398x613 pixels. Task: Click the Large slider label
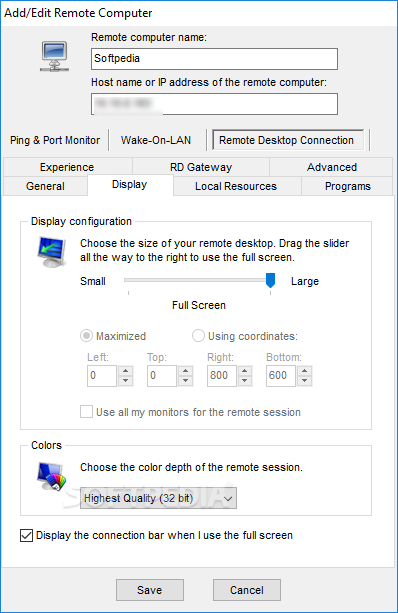pos(305,281)
